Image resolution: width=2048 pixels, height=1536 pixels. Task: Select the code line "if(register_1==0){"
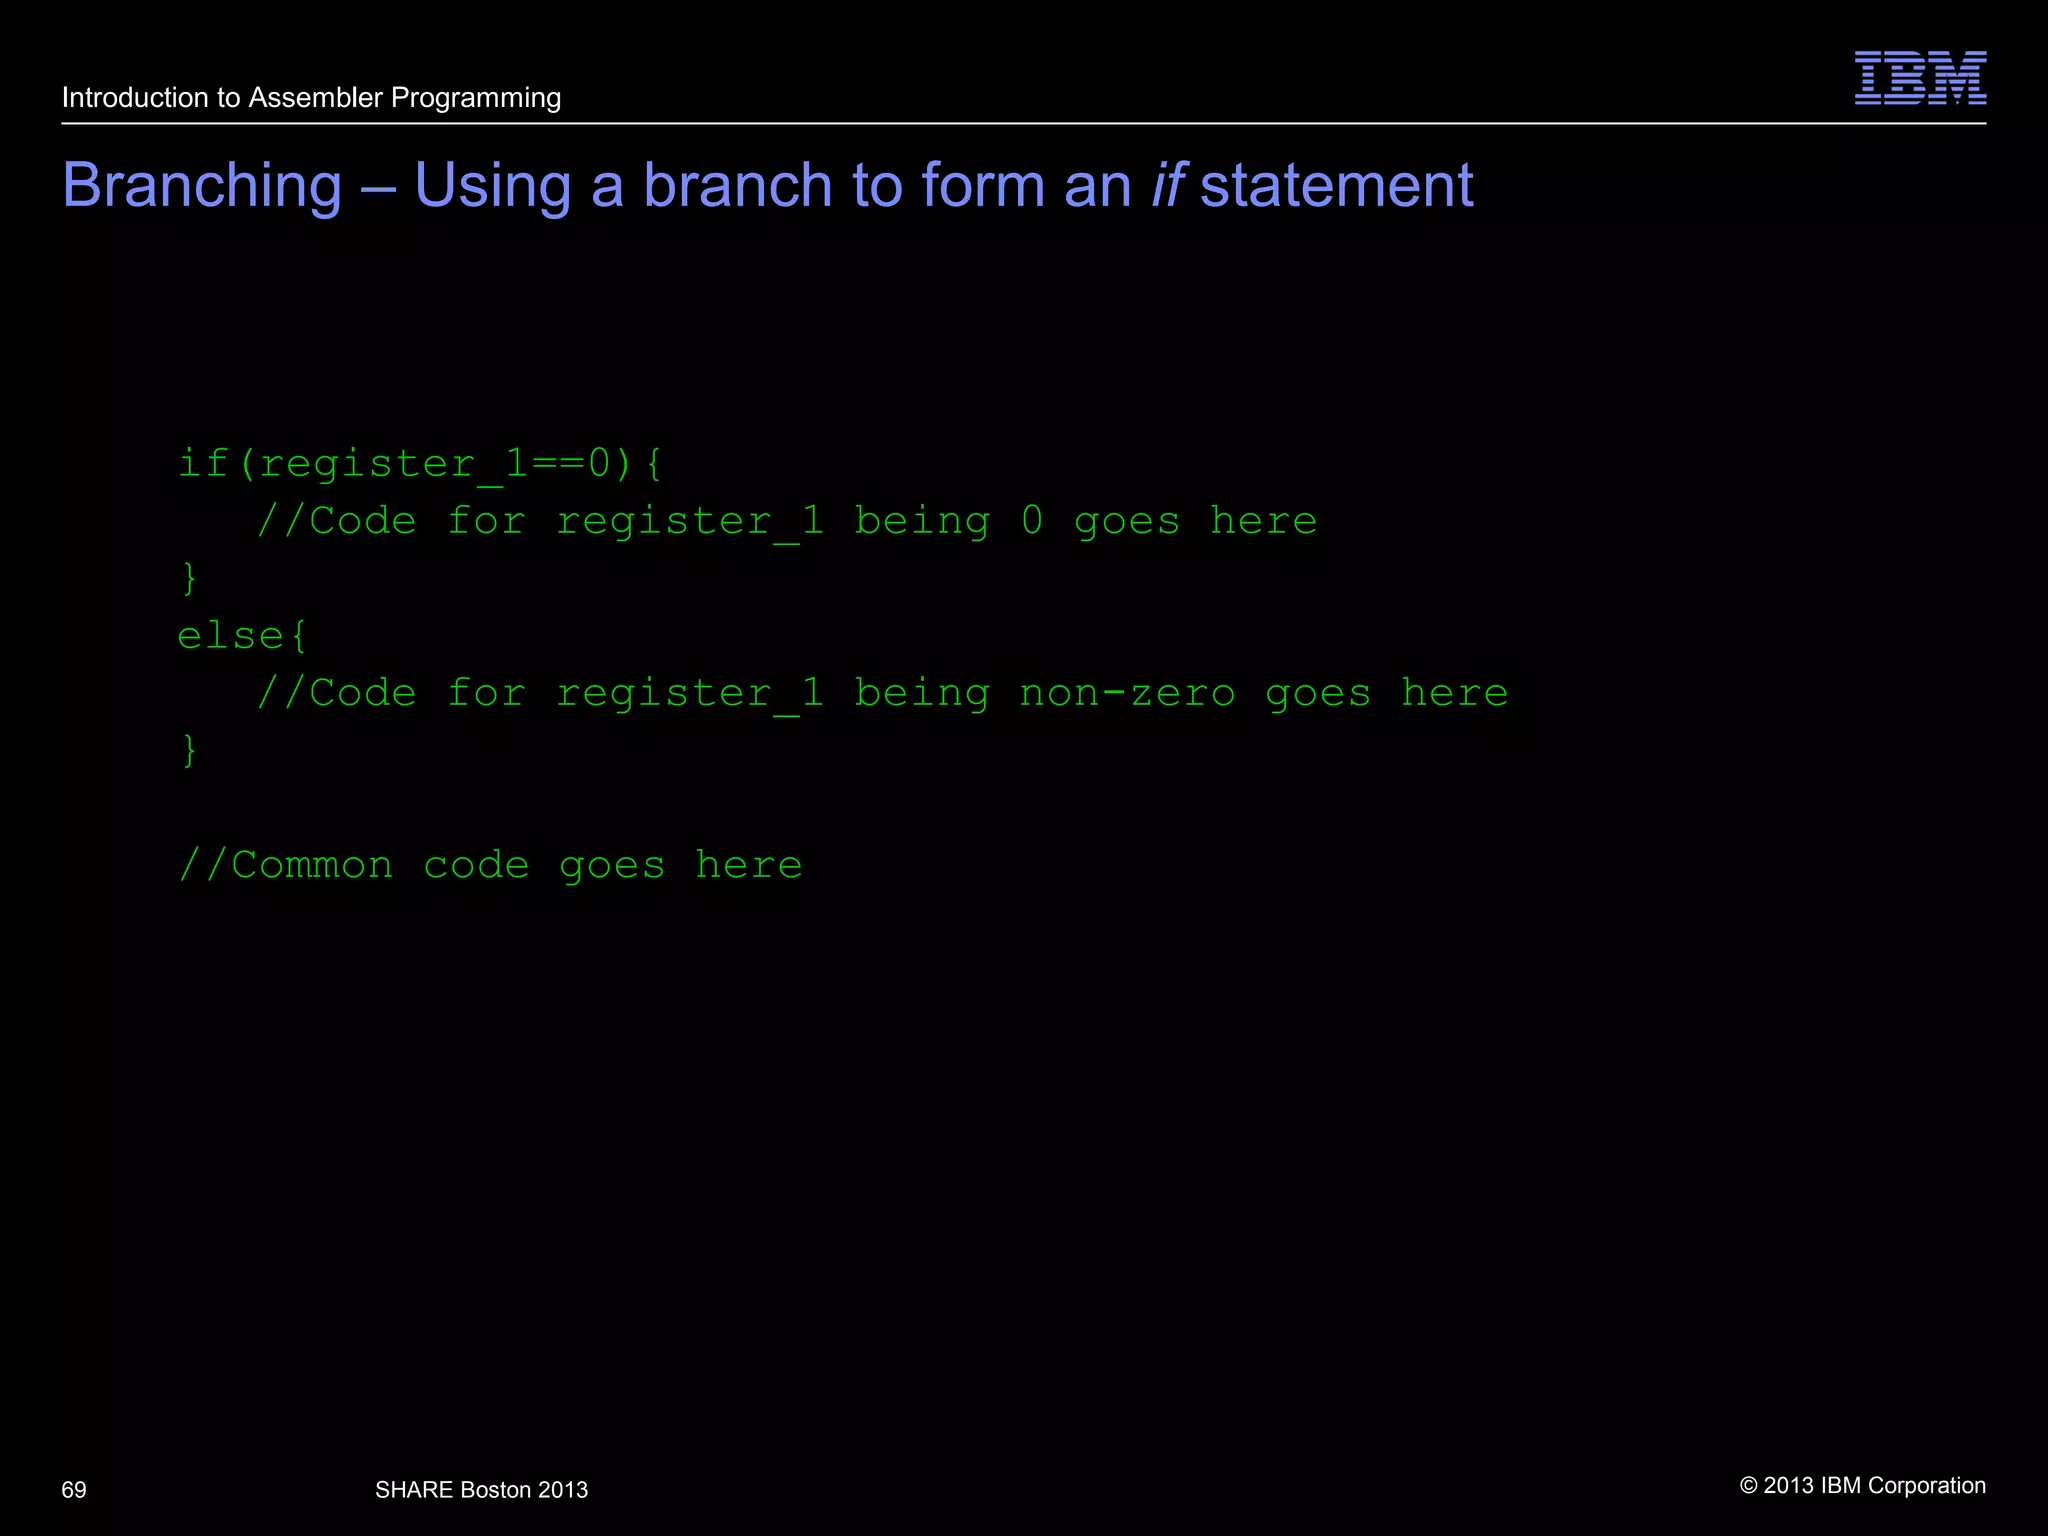coord(420,465)
